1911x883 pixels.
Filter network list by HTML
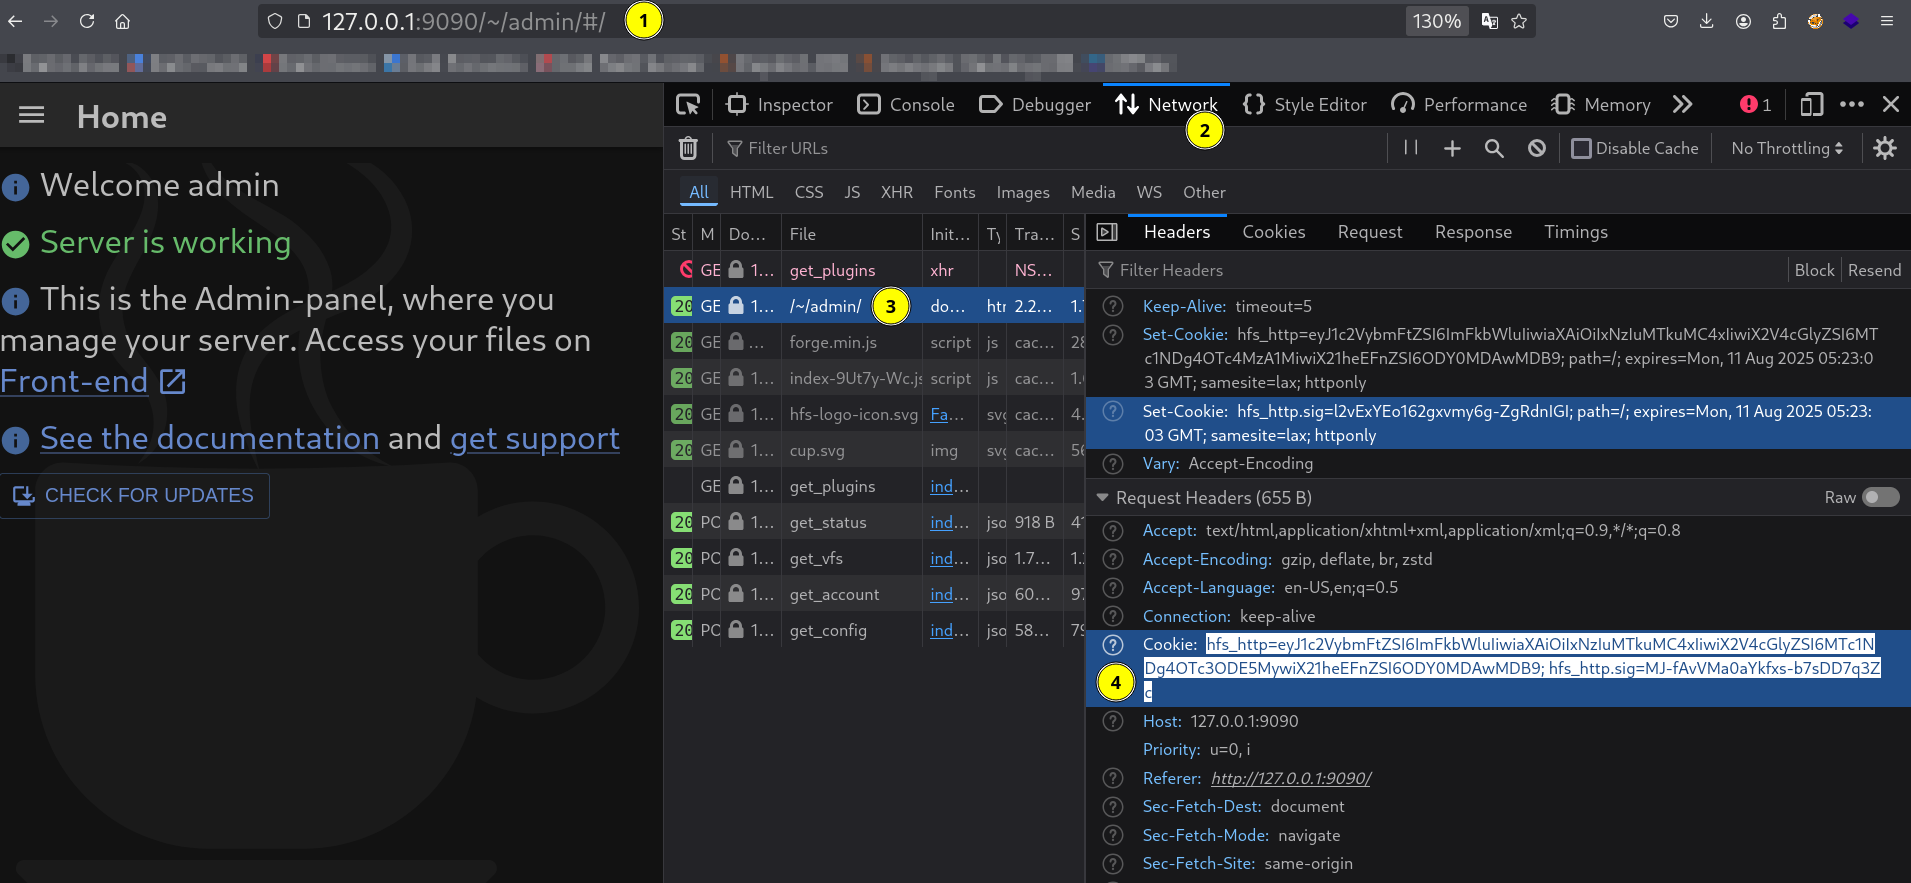751,192
